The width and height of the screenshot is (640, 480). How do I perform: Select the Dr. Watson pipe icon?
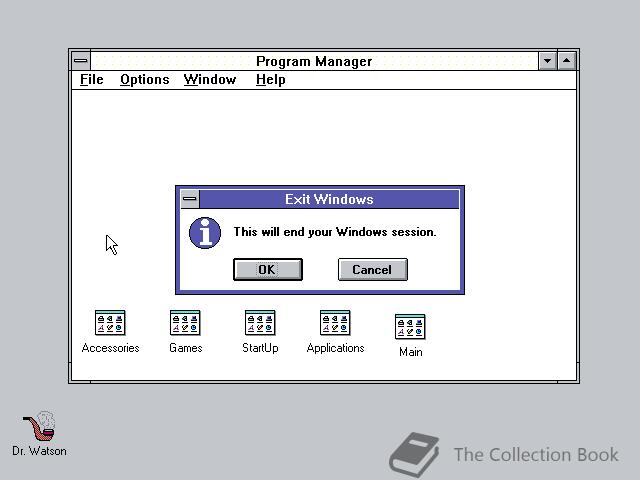(40, 426)
